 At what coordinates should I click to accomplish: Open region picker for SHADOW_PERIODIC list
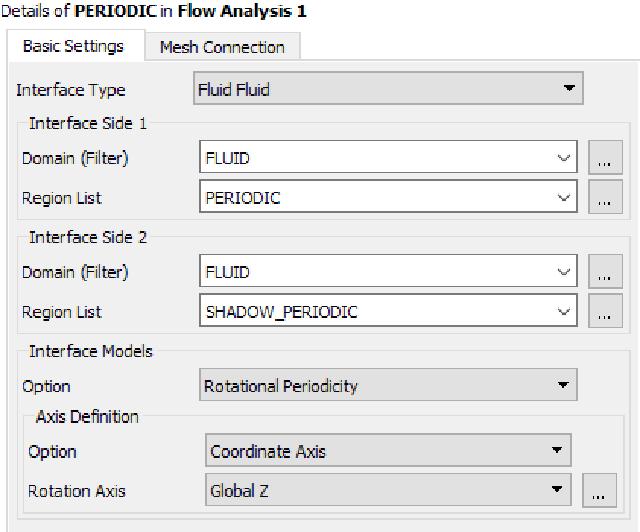[x=602, y=312]
